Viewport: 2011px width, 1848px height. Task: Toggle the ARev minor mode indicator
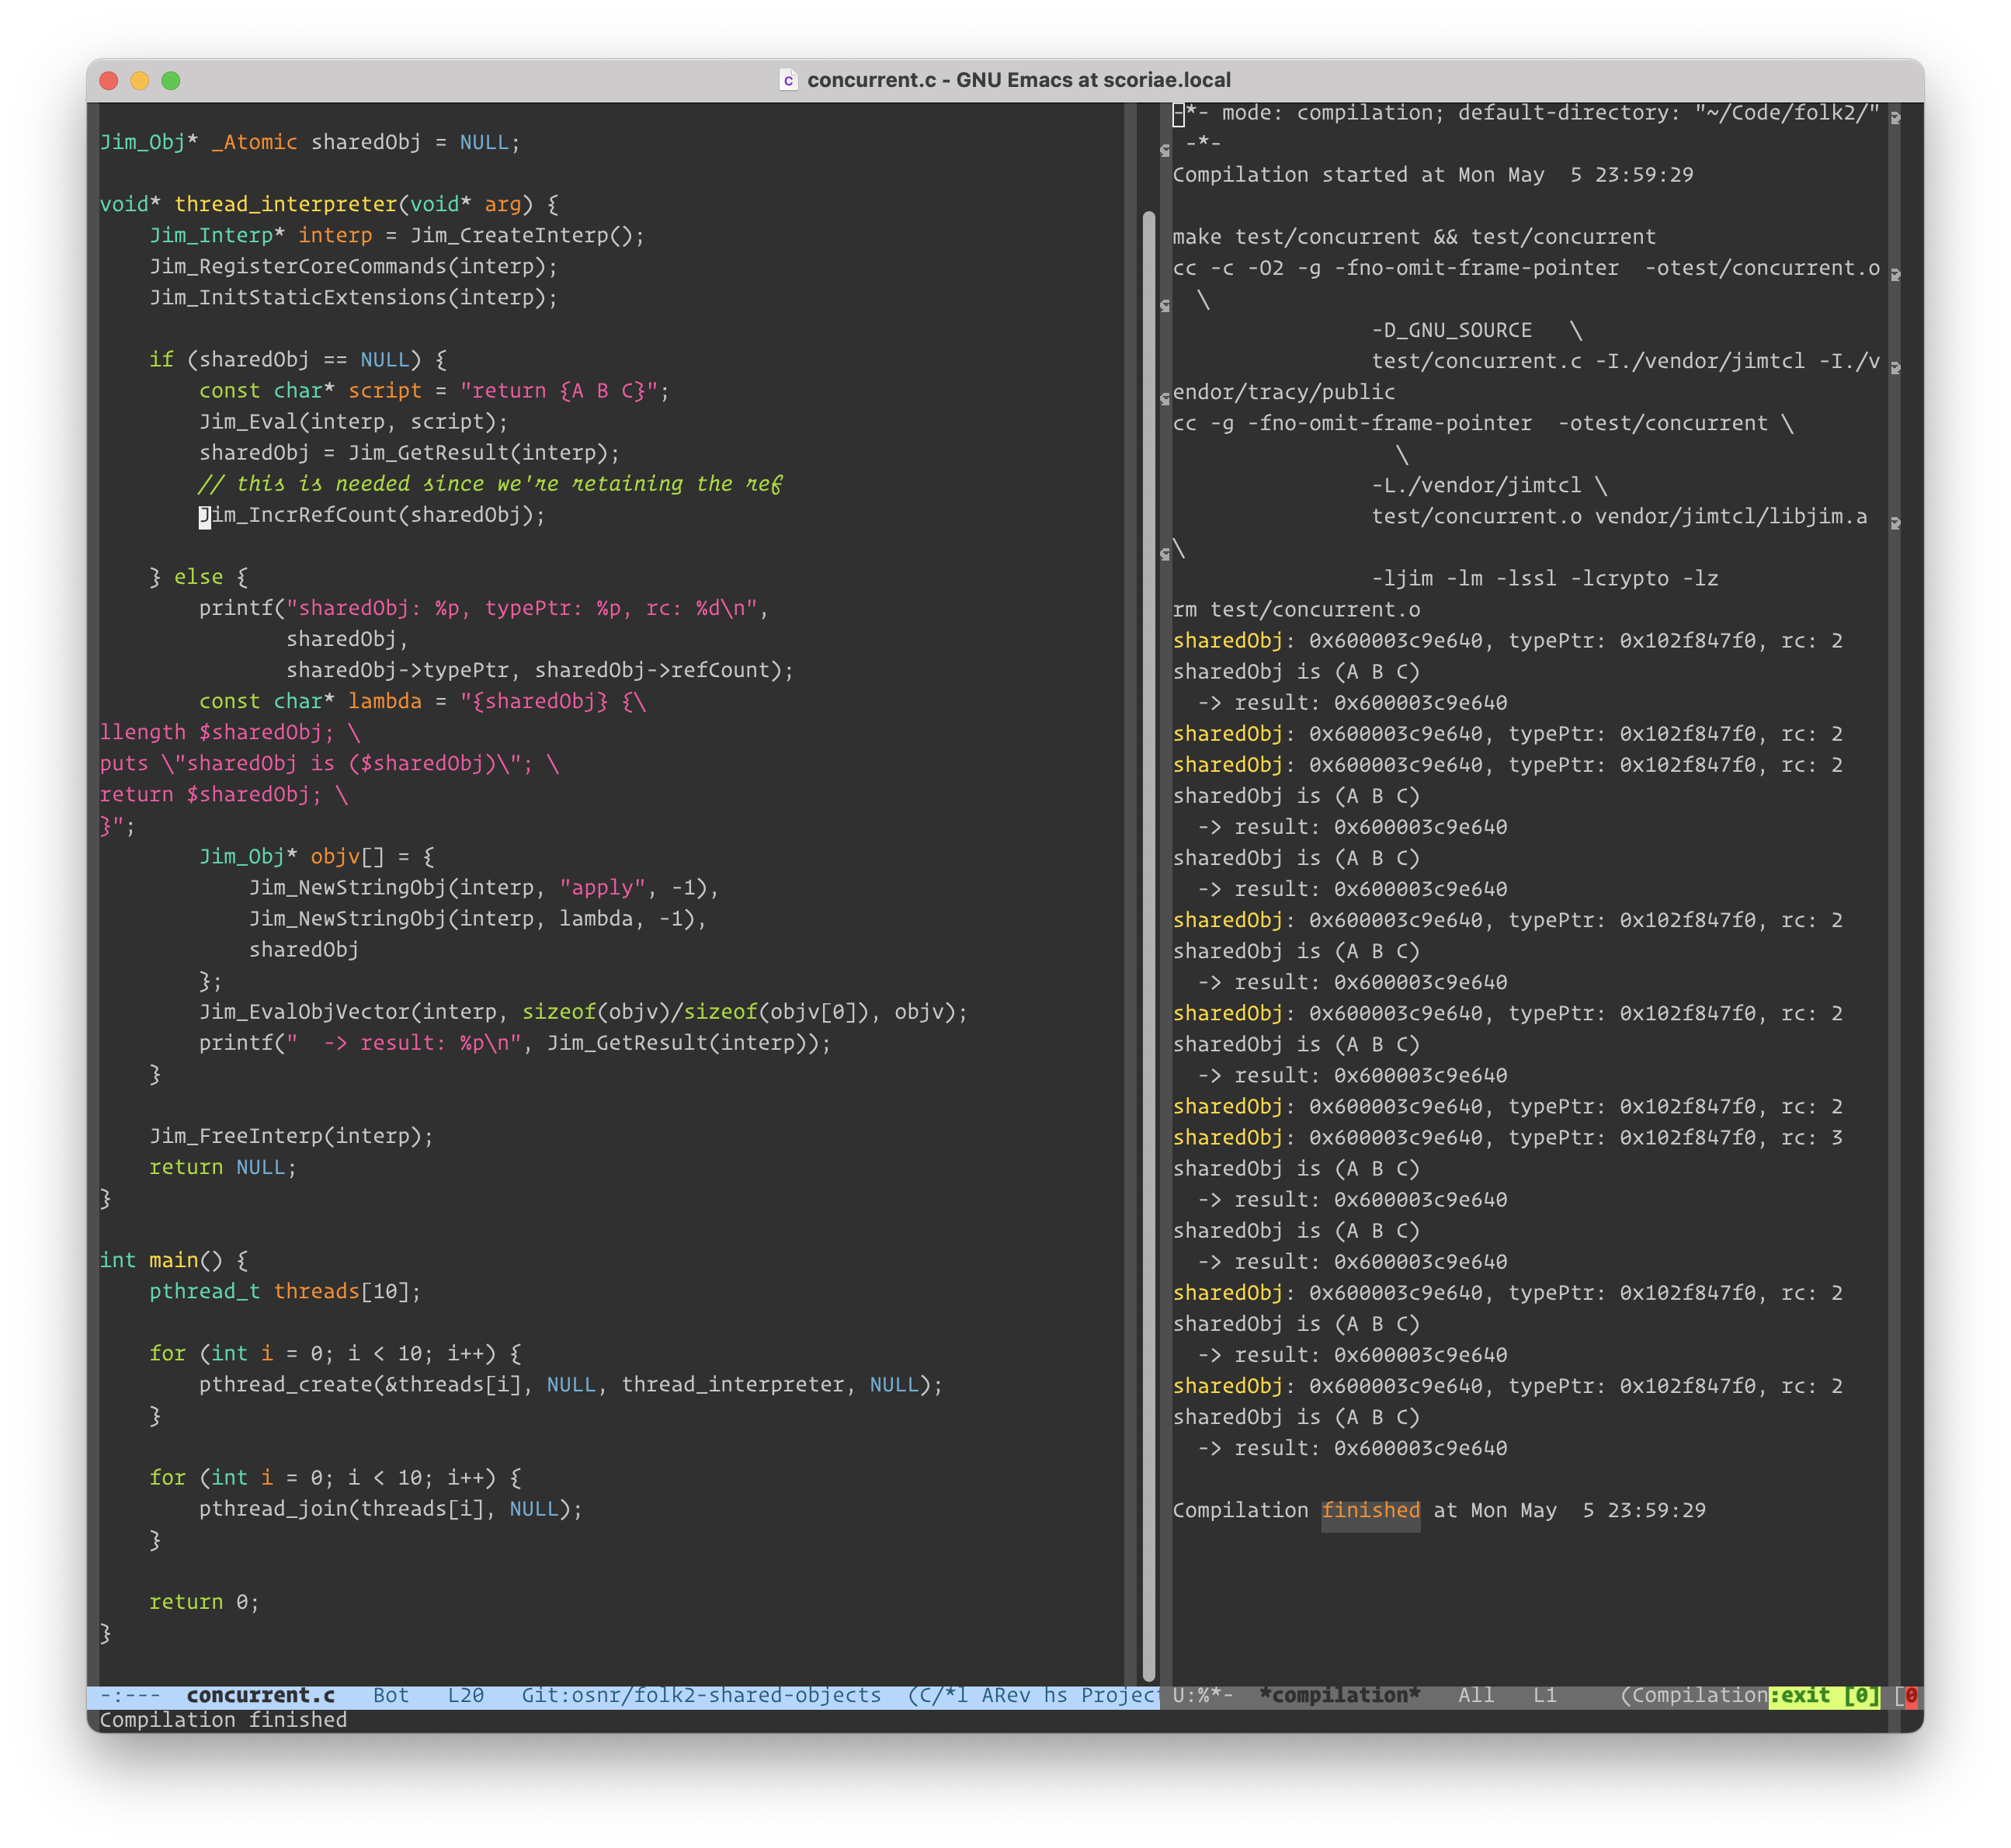[1006, 1695]
